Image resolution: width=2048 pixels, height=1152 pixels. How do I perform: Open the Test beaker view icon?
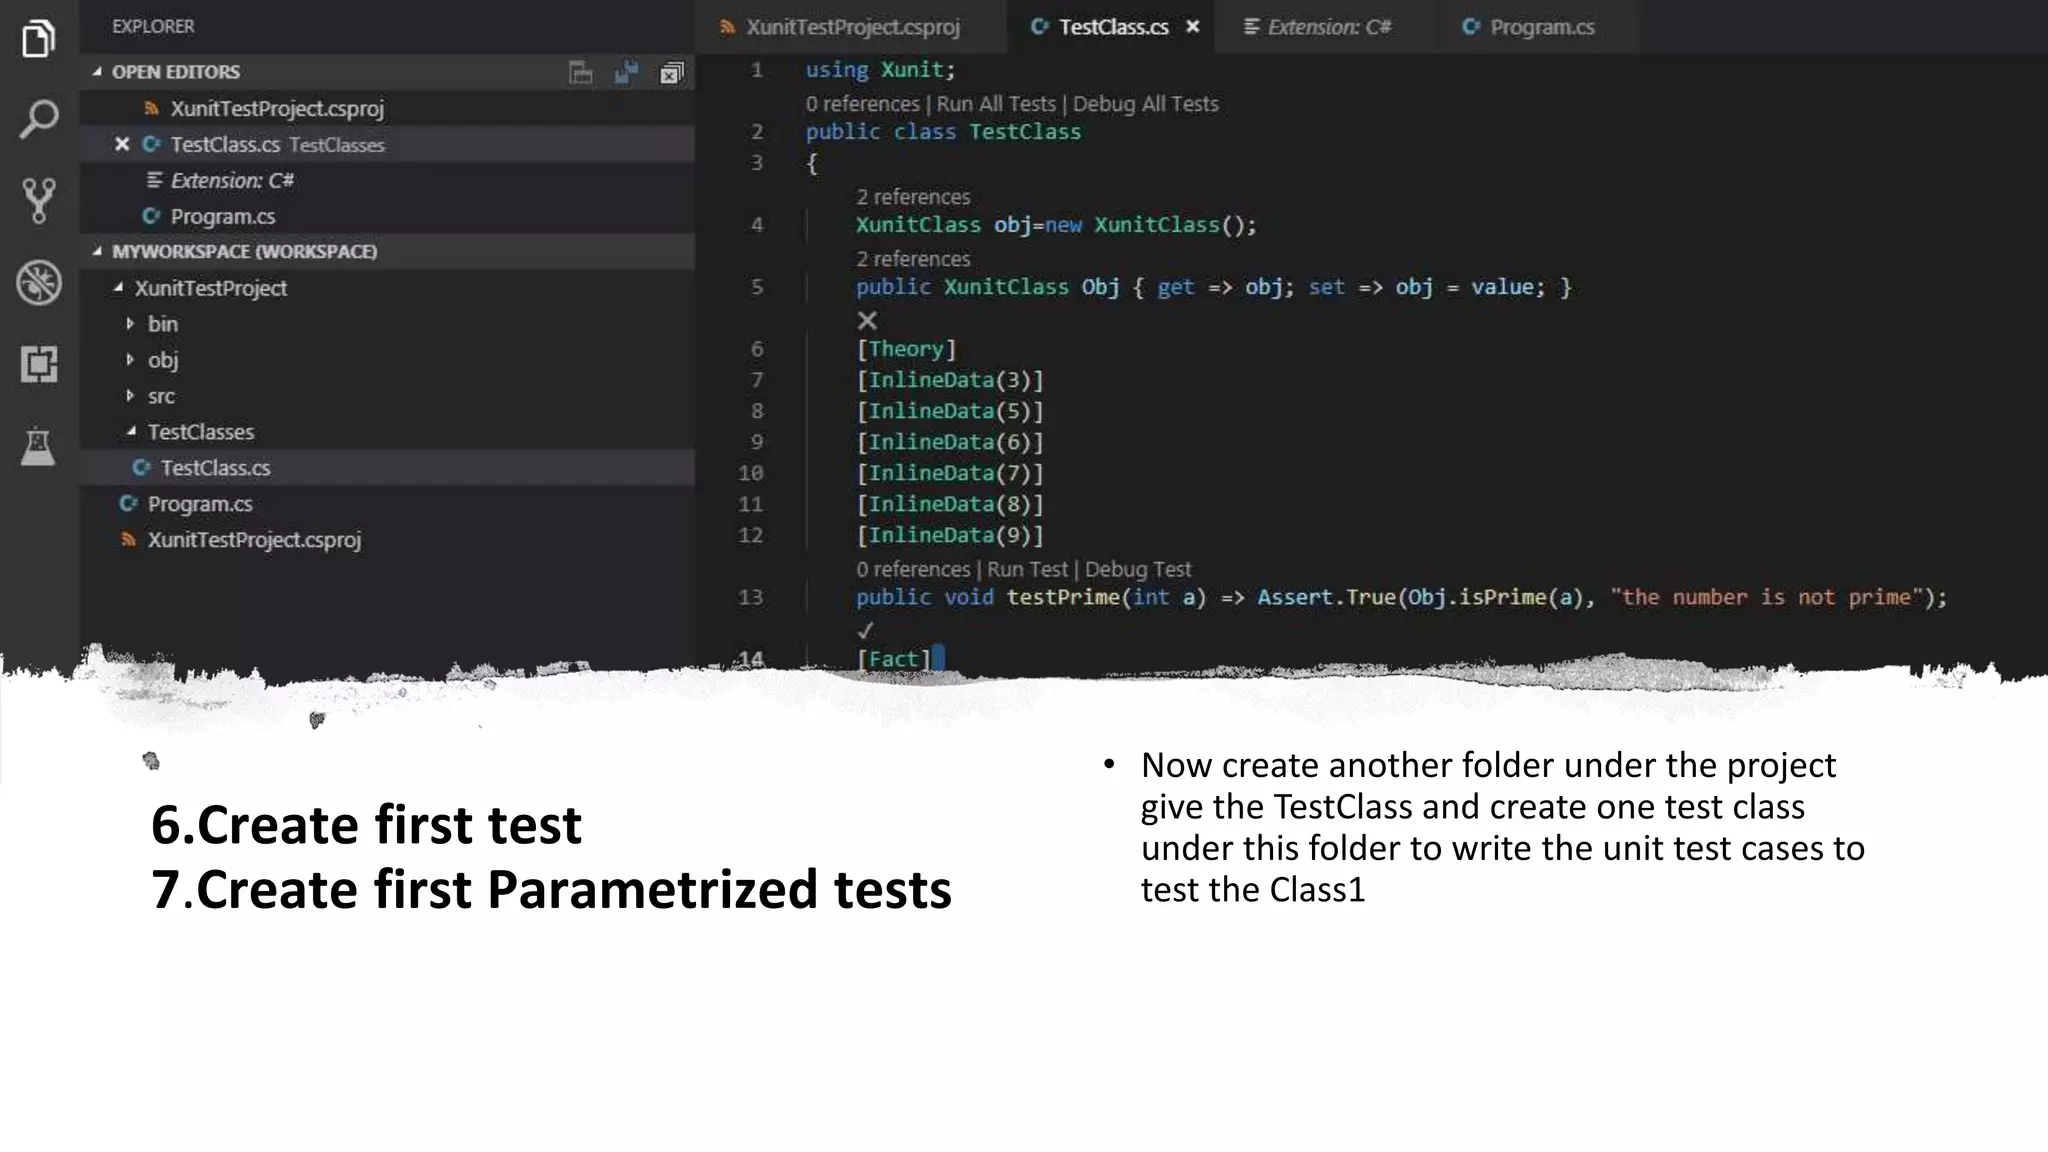pyautogui.click(x=38, y=446)
